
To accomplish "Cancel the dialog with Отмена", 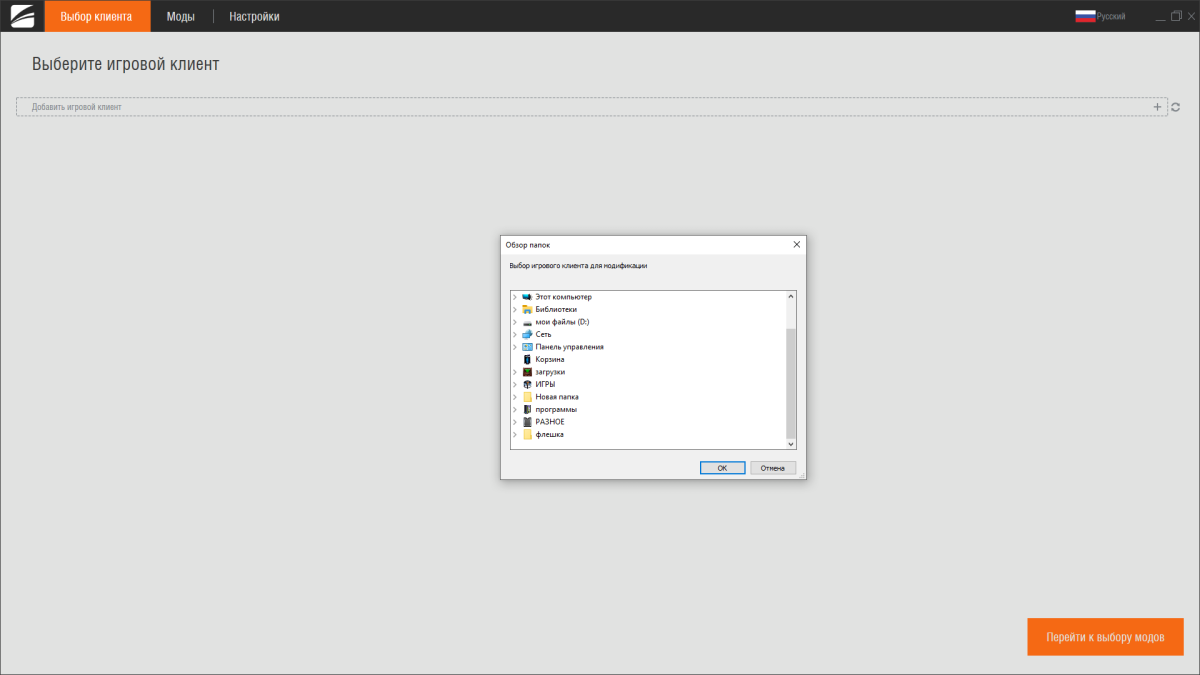I will point(773,468).
